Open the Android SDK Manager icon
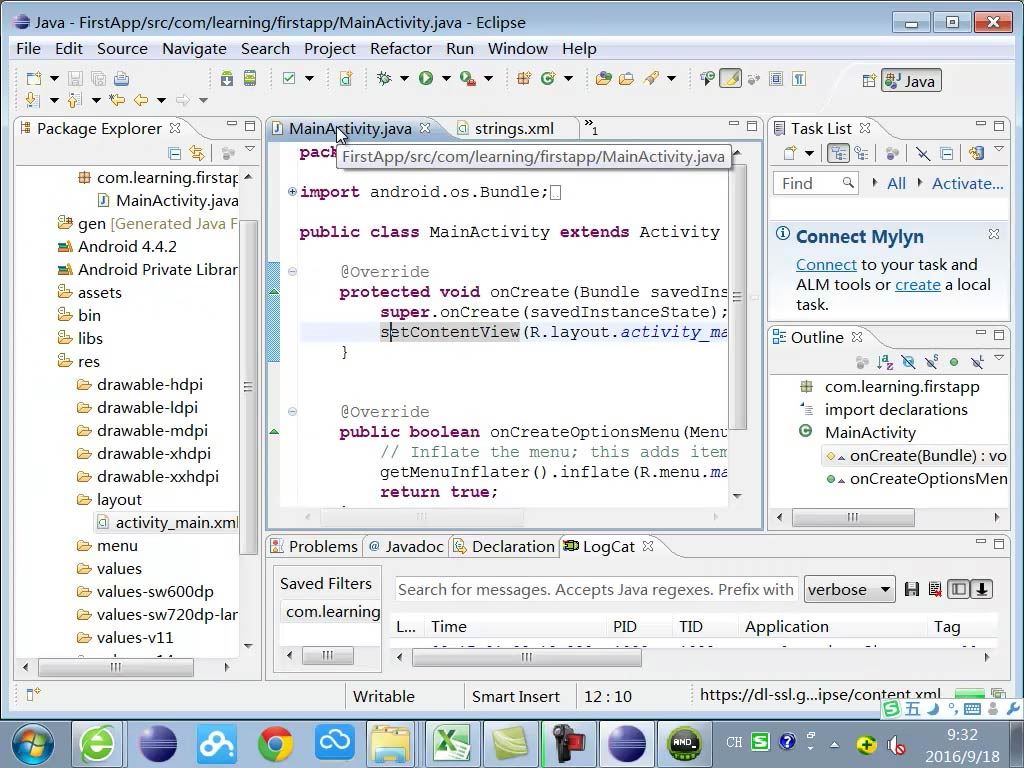The height and width of the screenshot is (768, 1024). pos(227,79)
